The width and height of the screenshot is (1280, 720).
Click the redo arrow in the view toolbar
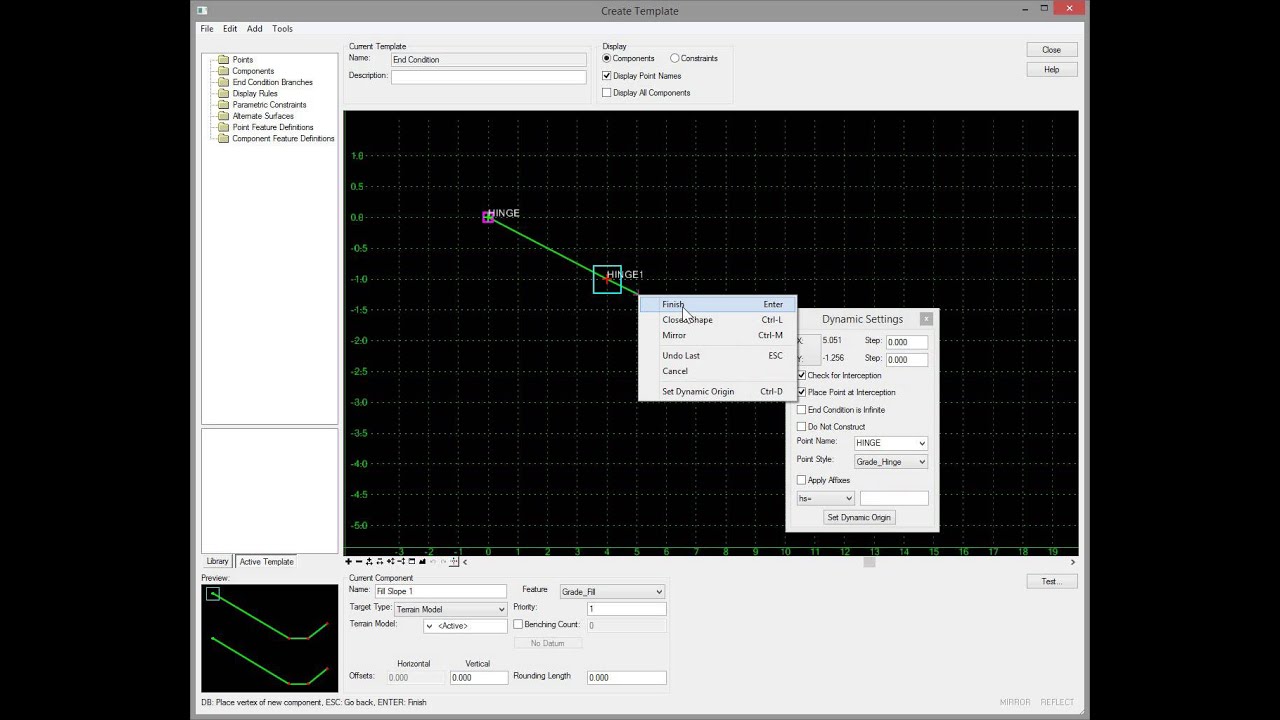[444, 562]
